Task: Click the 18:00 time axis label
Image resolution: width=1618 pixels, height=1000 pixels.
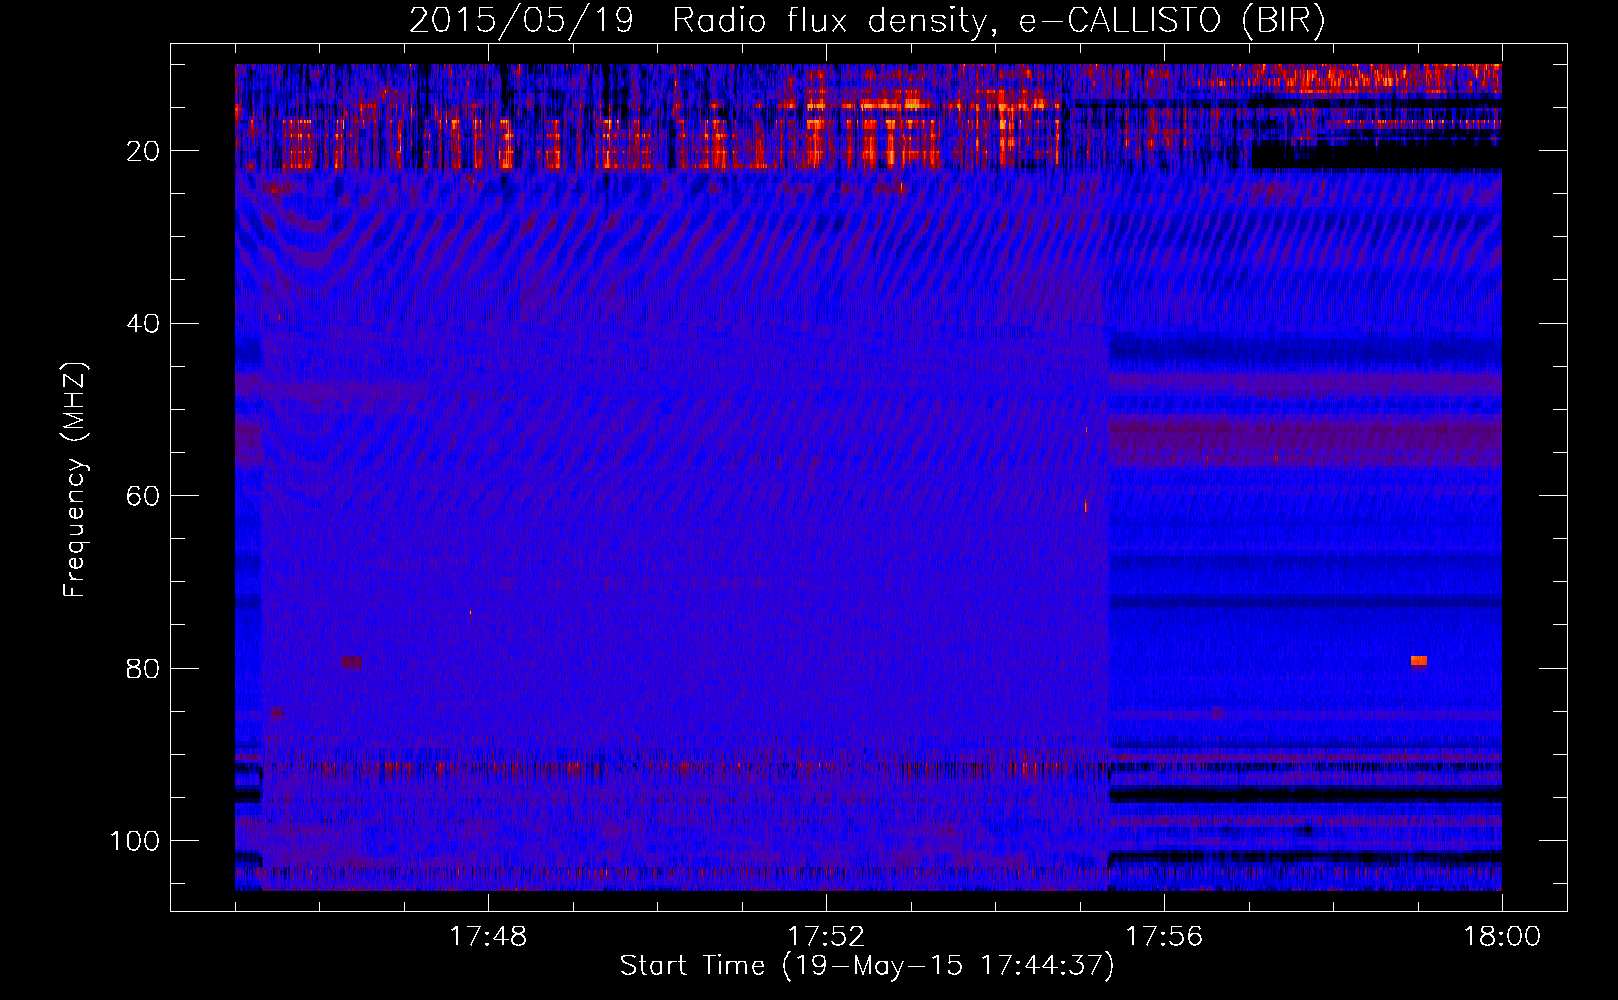Action: (x=1502, y=937)
